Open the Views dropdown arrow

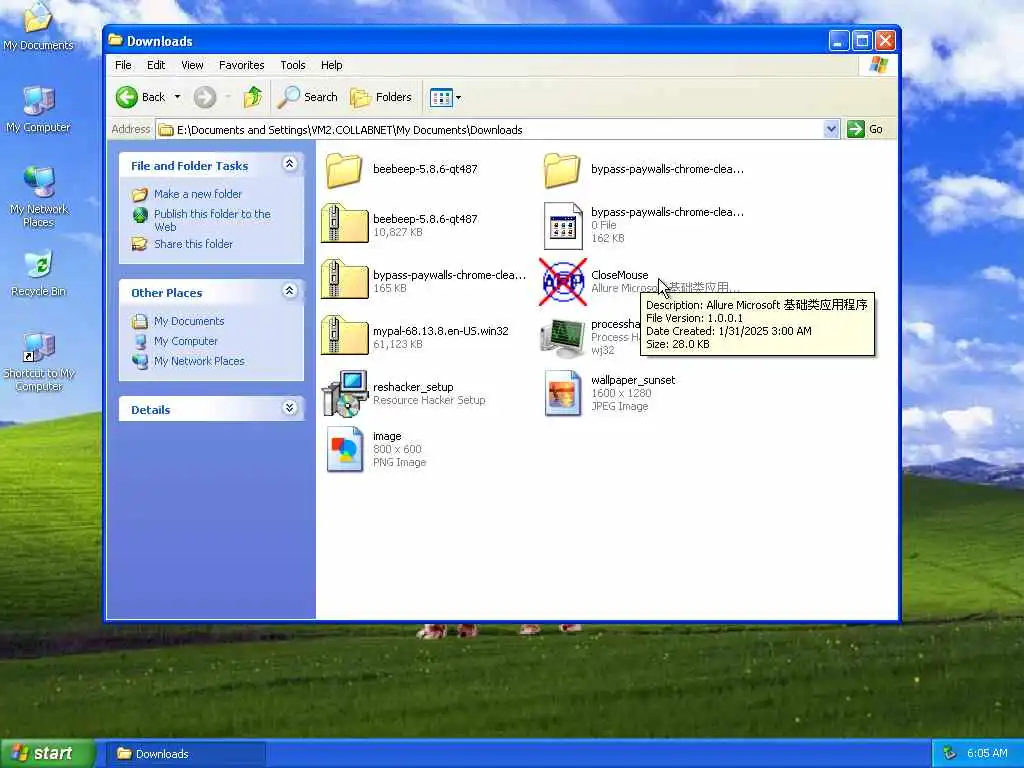458,98
